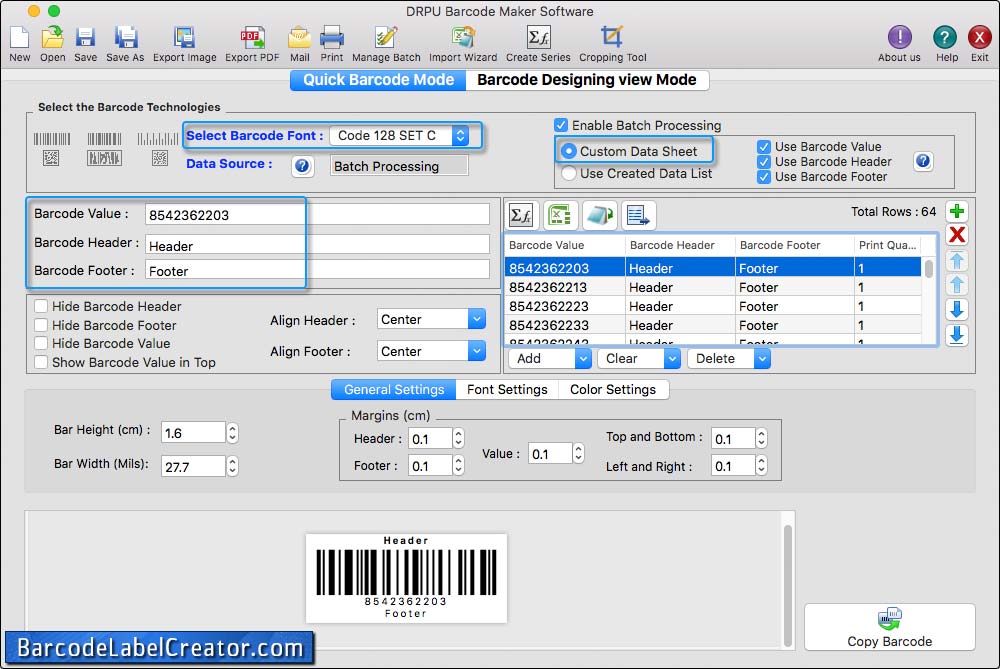Click the Bar Width stepper arrows
1000x669 pixels.
pos(233,466)
